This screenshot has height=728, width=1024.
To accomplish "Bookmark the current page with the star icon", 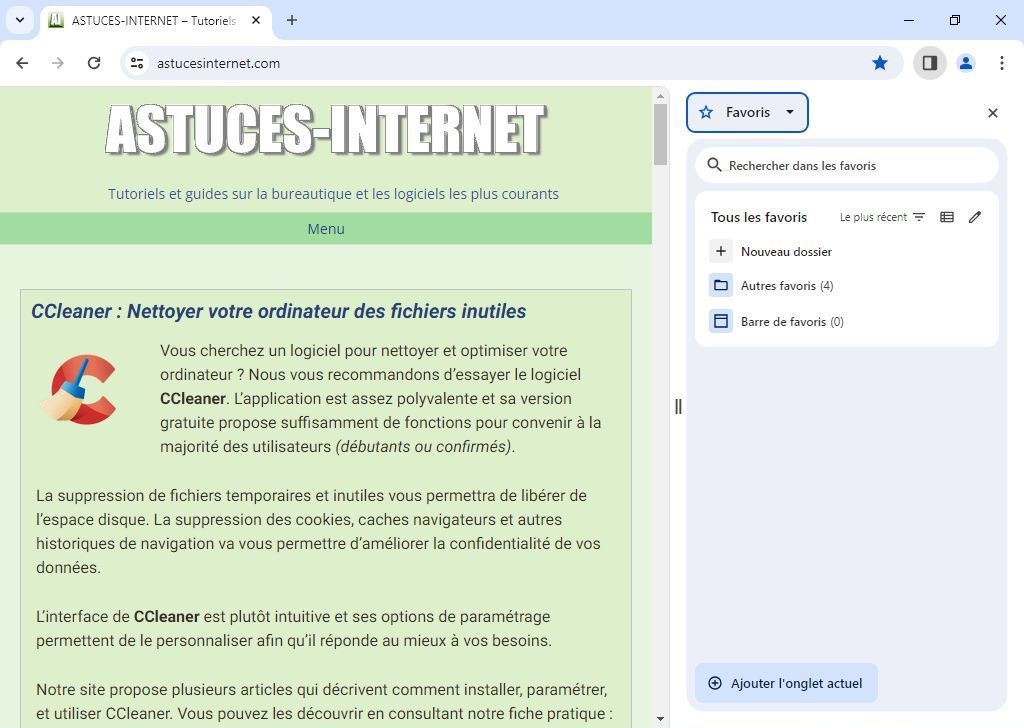I will [879, 63].
